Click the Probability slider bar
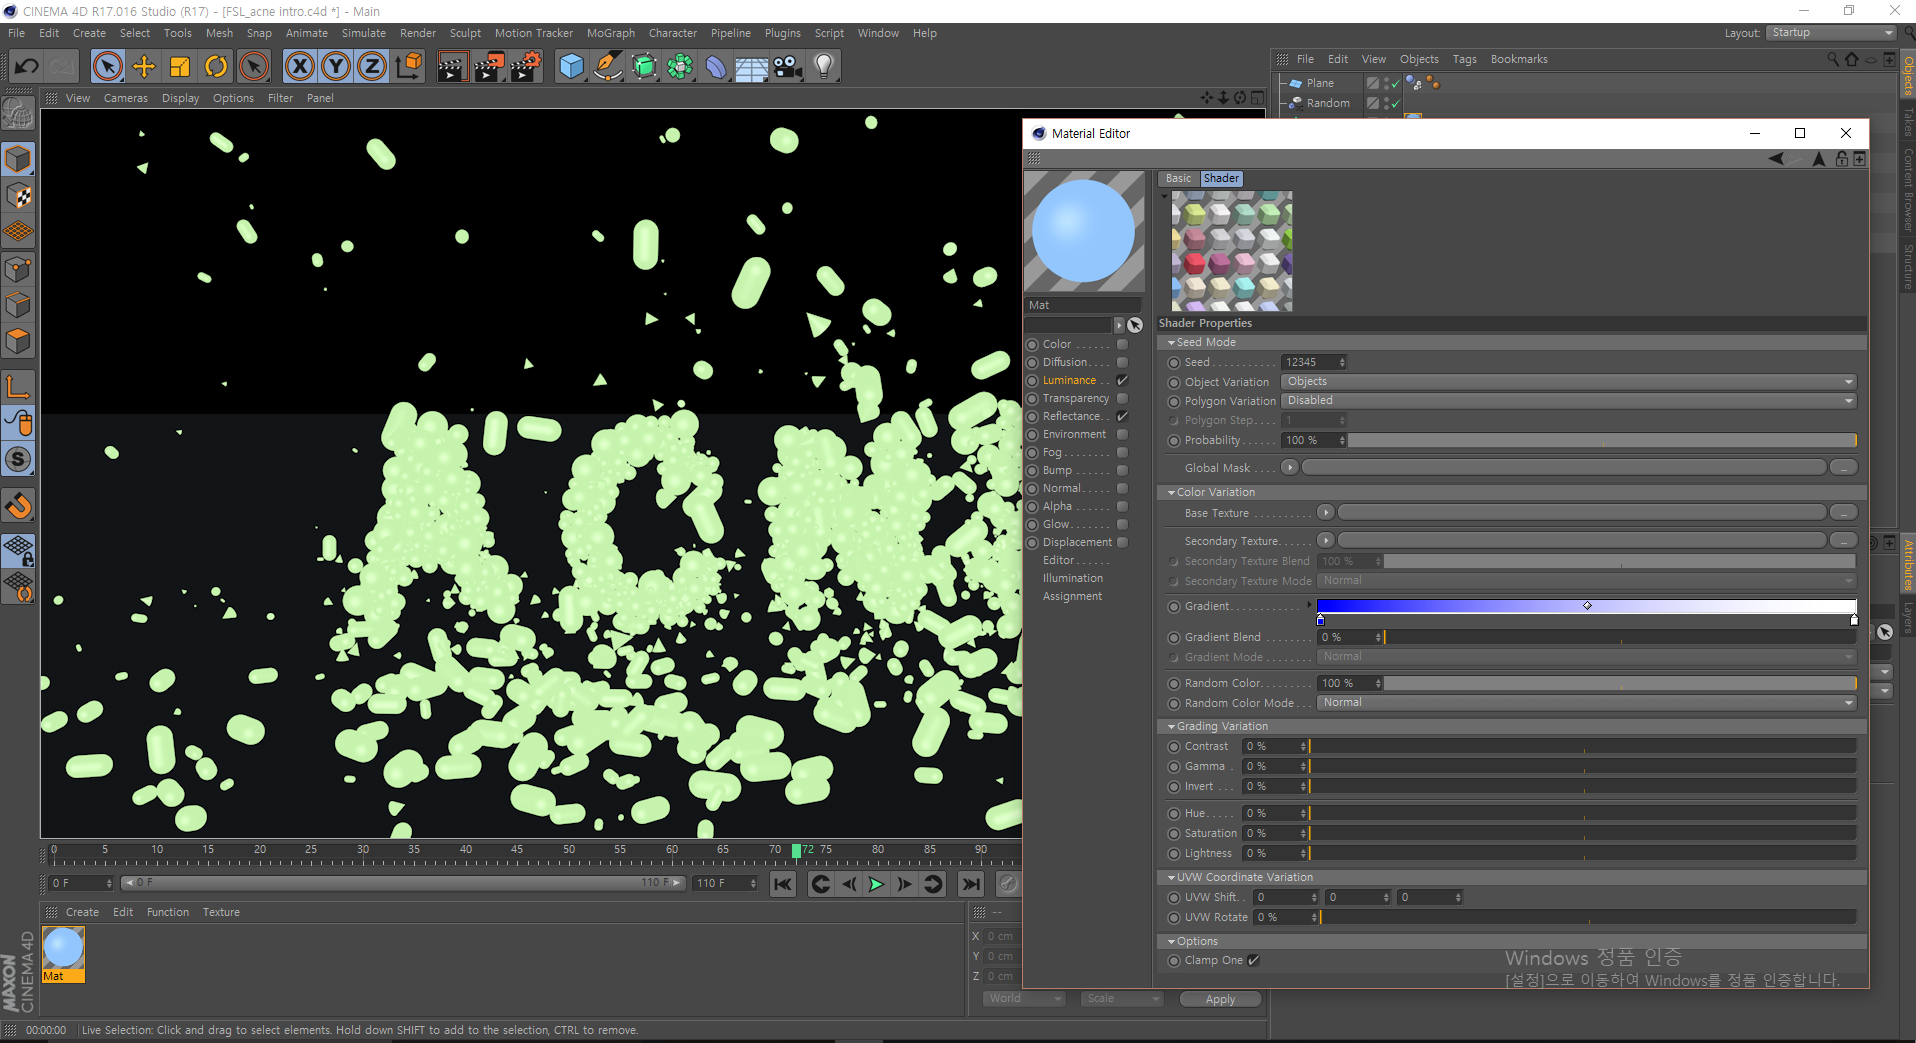This screenshot has width=1916, height=1043. (x=1603, y=441)
